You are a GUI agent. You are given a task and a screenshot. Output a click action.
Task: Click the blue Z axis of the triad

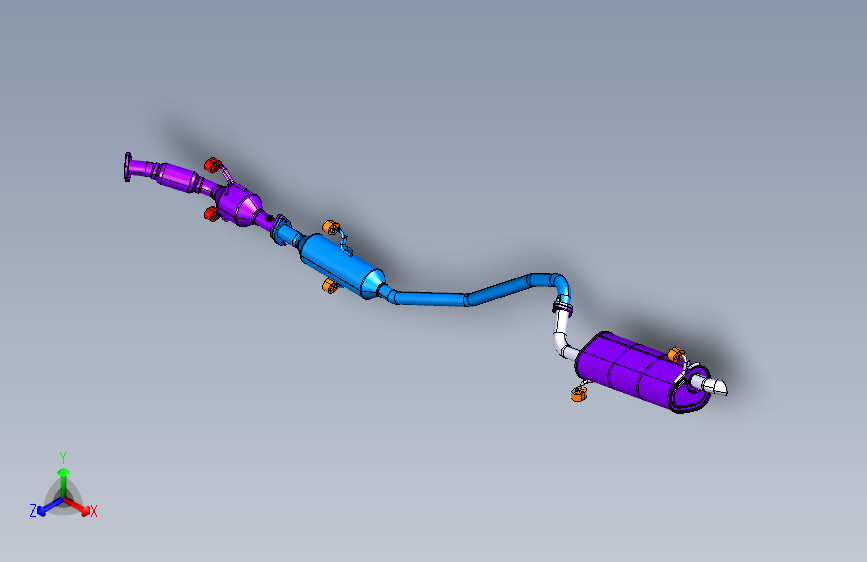(x=50, y=507)
